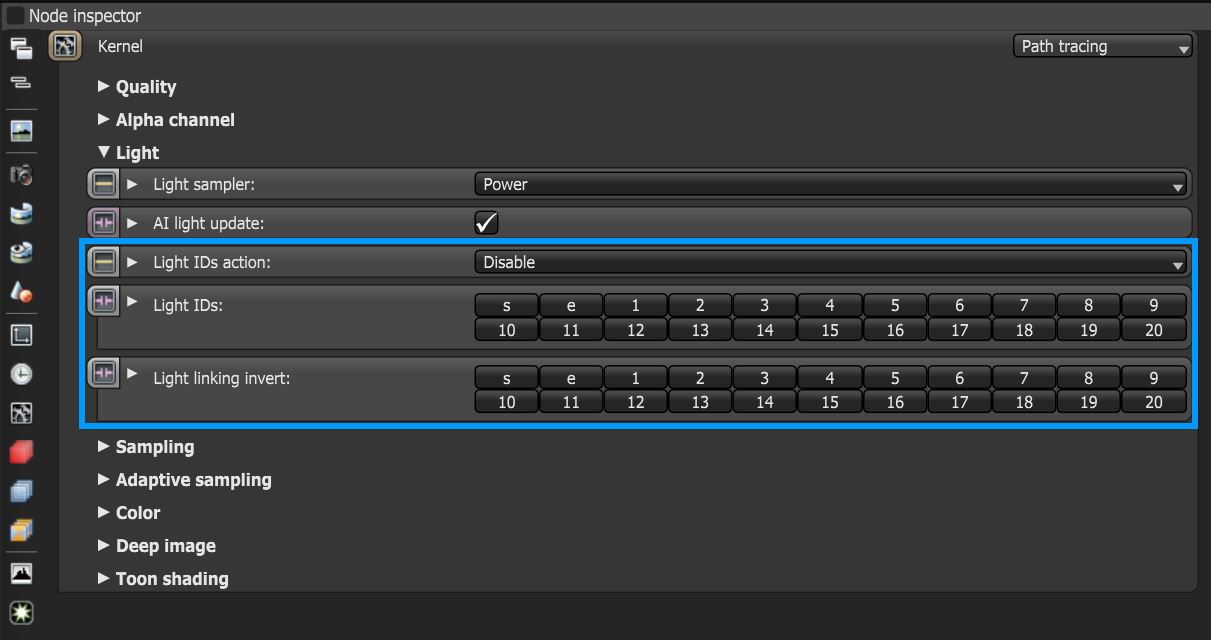Click button 5 in Light IDs row
Image resolution: width=1211 pixels, height=640 pixels.
pyautogui.click(x=895, y=305)
